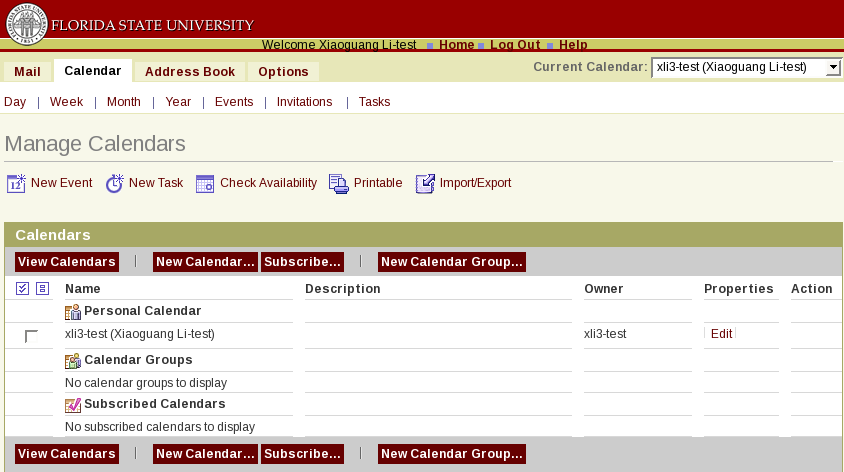Open the Current Calendar dropdown

tap(746, 67)
